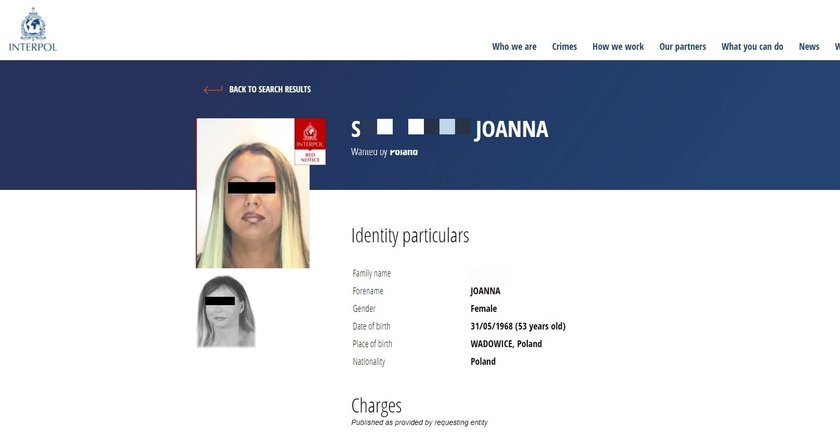Click the Nationality value Poland
Image resolution: width=840 pixels, height=440 pixels.
click(x=483, y=361)
